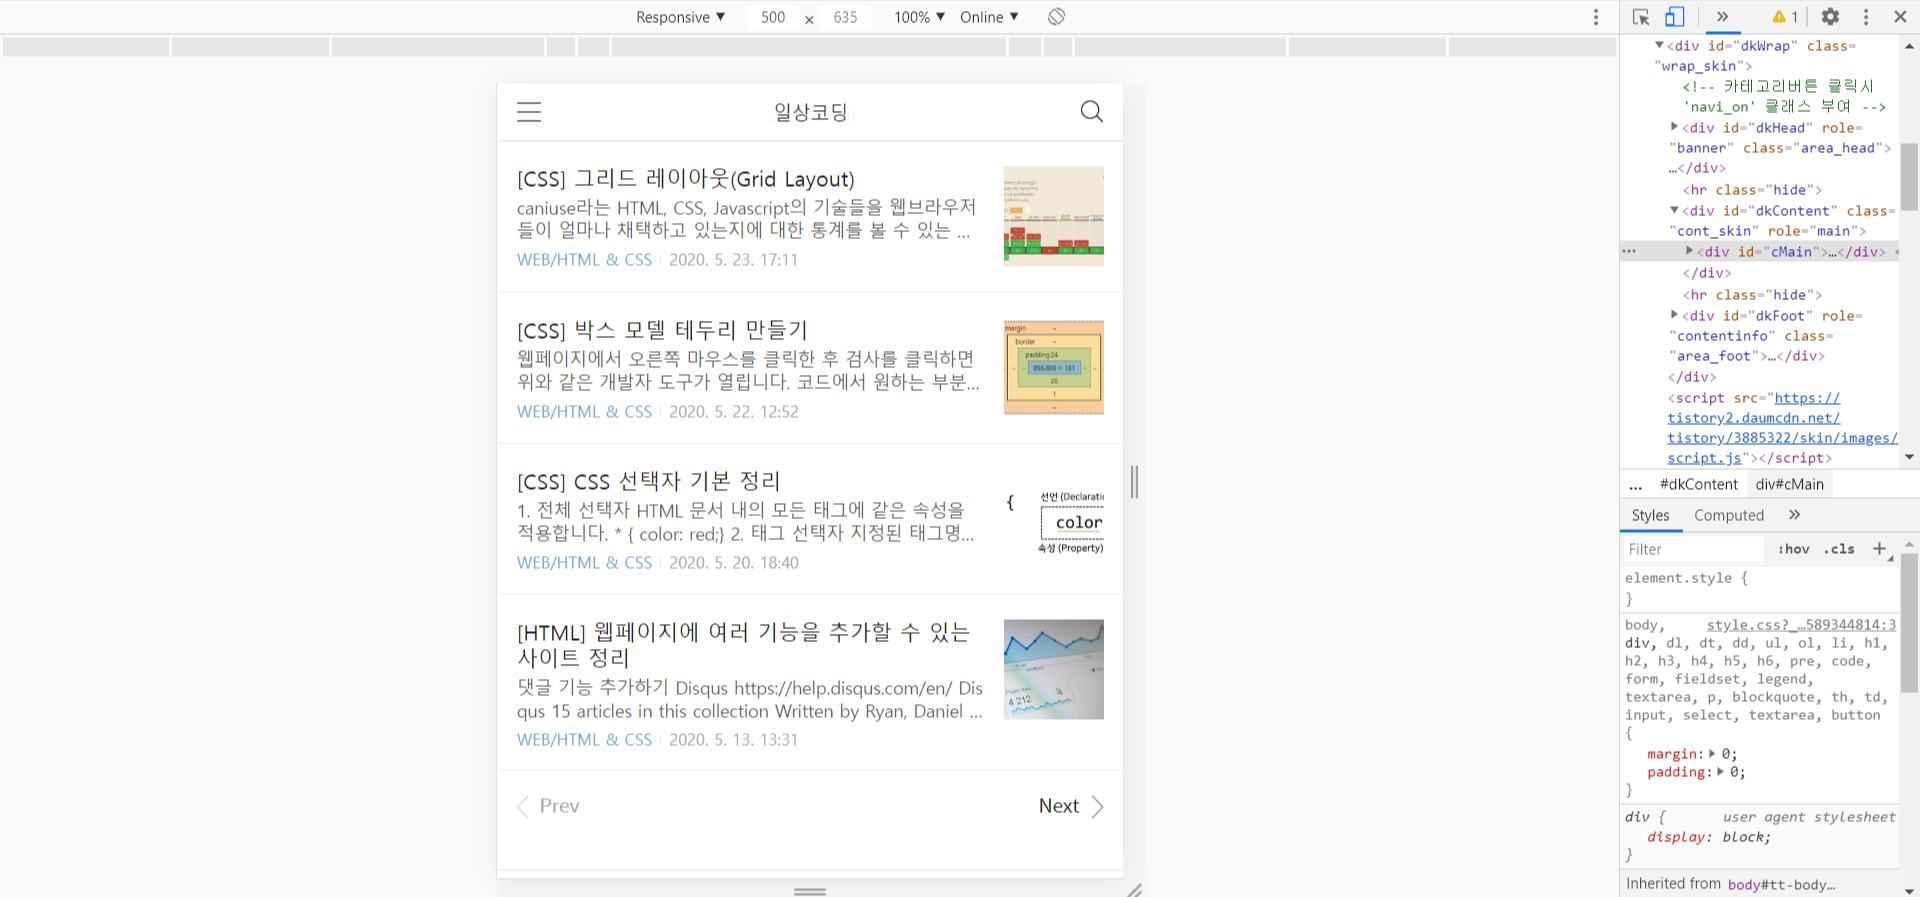This screenshot has height=897, width=1920.
Task: Show more DevTools panels chevron
Action: point(1722,17)
